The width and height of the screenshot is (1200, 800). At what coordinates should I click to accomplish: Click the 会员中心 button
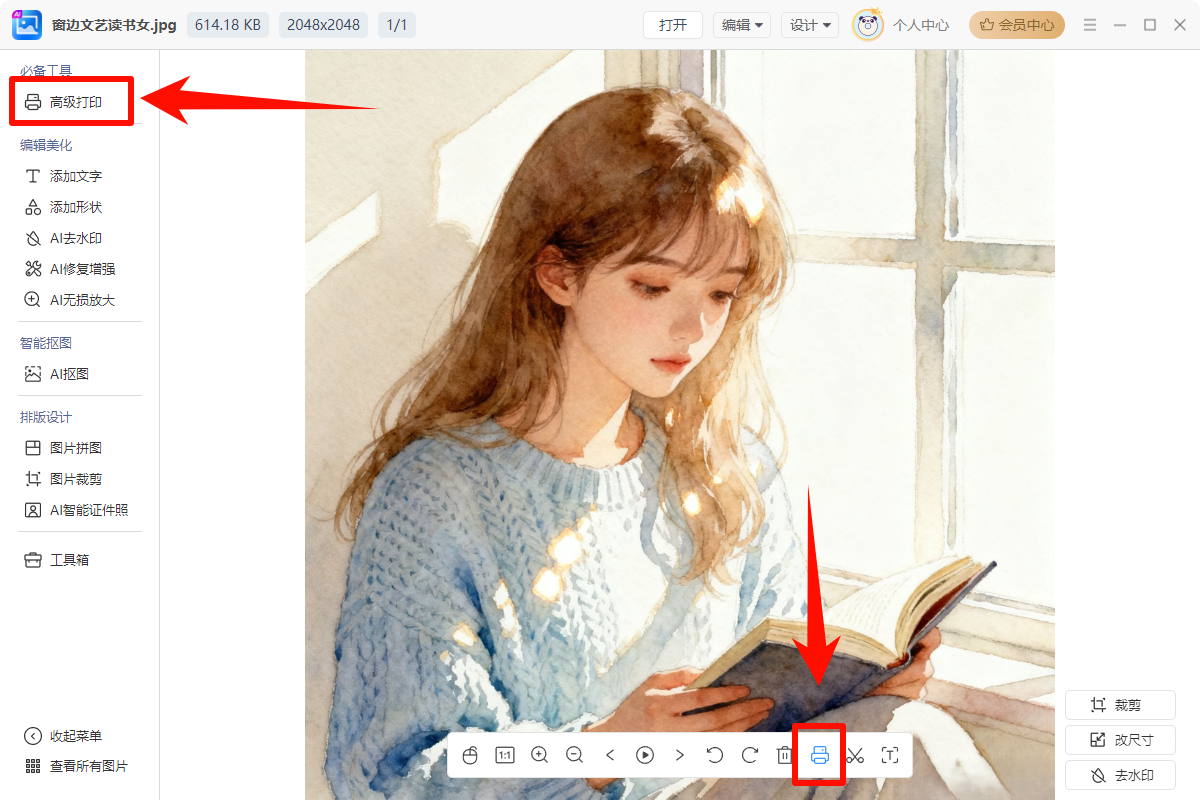(x=1017, y=25)
